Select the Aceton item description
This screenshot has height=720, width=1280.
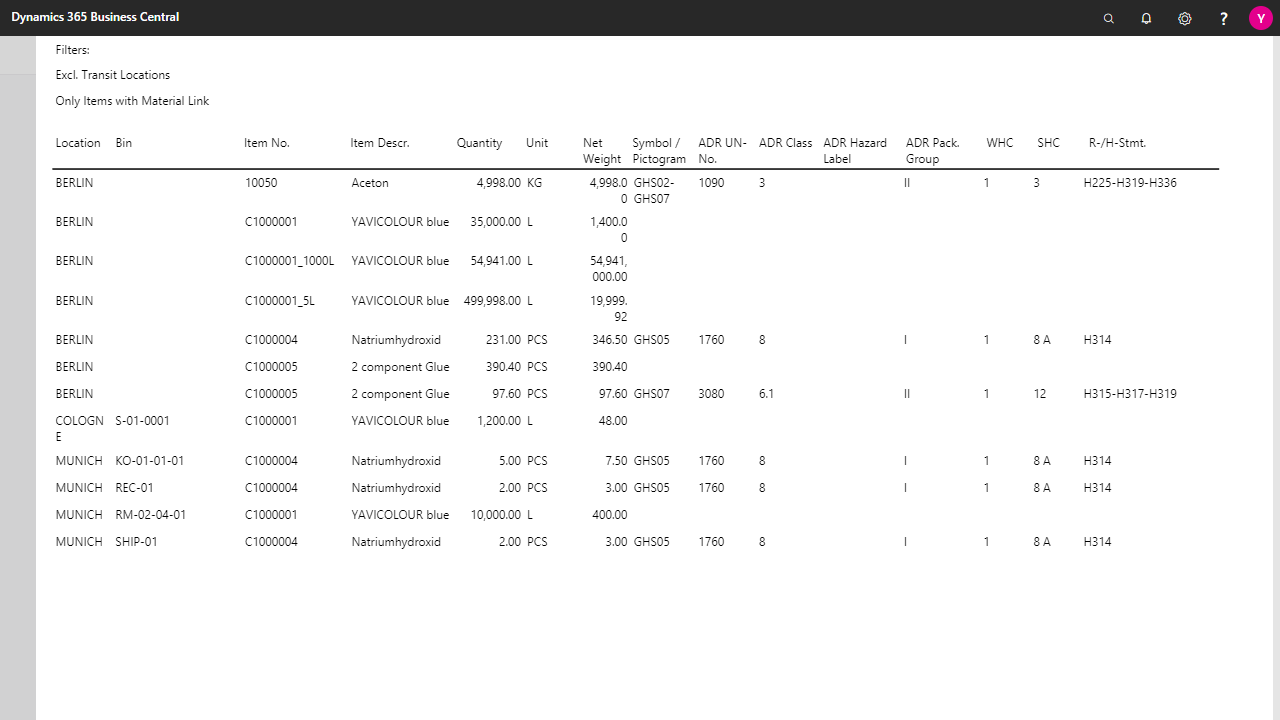click(x=370, y=183)
